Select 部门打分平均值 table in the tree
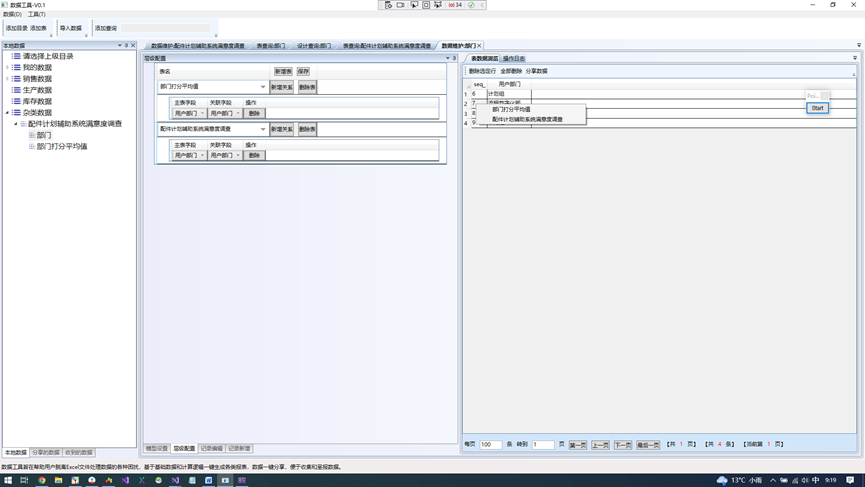The width and height of the screenshot is (865, 487). click(x=62, y=147)
